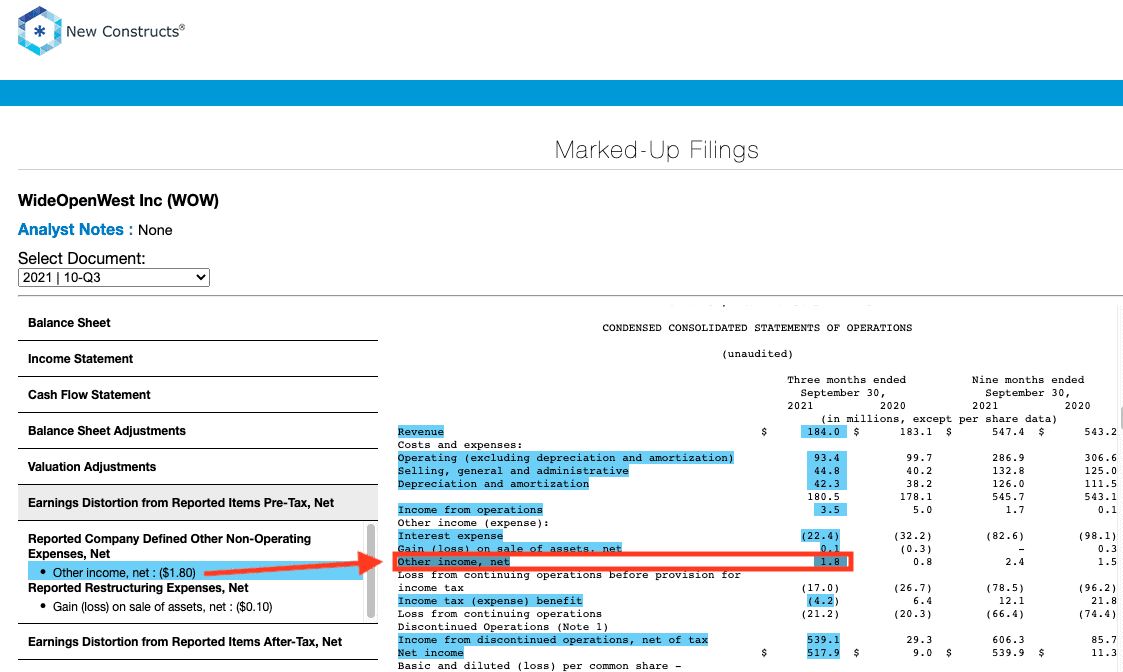Open the Income Statement section
Image resolution: width=1123 pixels, height=672 pixels.
[198, 359]
